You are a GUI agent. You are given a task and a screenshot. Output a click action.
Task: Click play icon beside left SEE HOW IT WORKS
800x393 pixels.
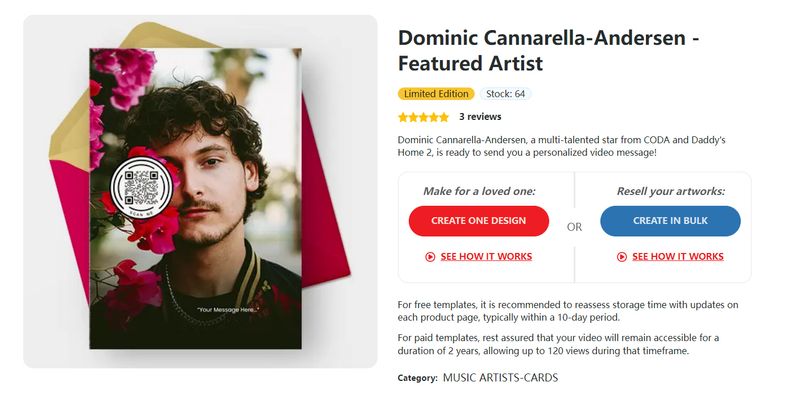430,257
